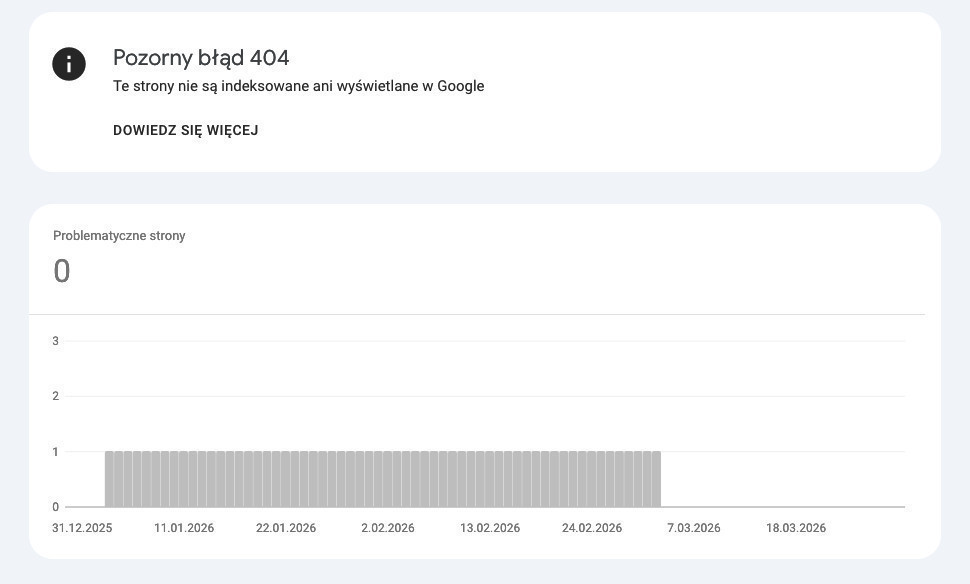Select the description text about Google indexing
The image size is (970, 584).
coord(298,86)
